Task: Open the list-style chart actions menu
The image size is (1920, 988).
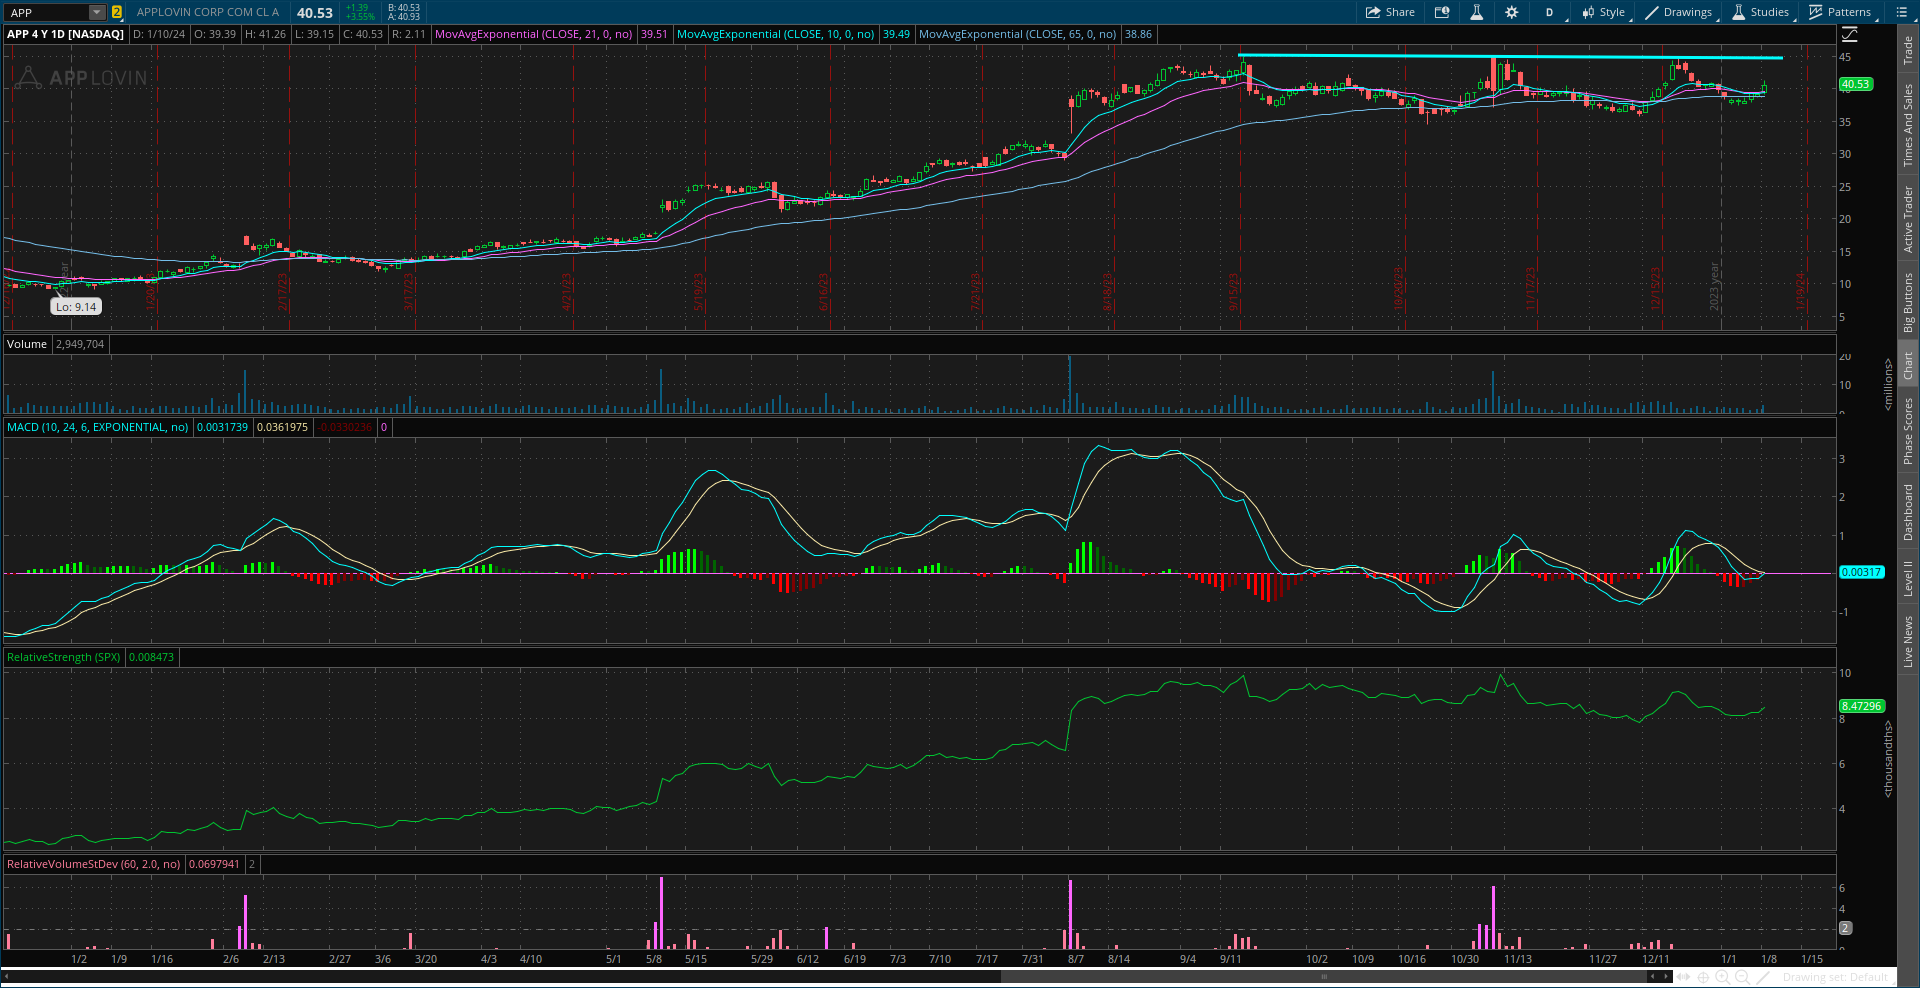Action: (1902, 12)
